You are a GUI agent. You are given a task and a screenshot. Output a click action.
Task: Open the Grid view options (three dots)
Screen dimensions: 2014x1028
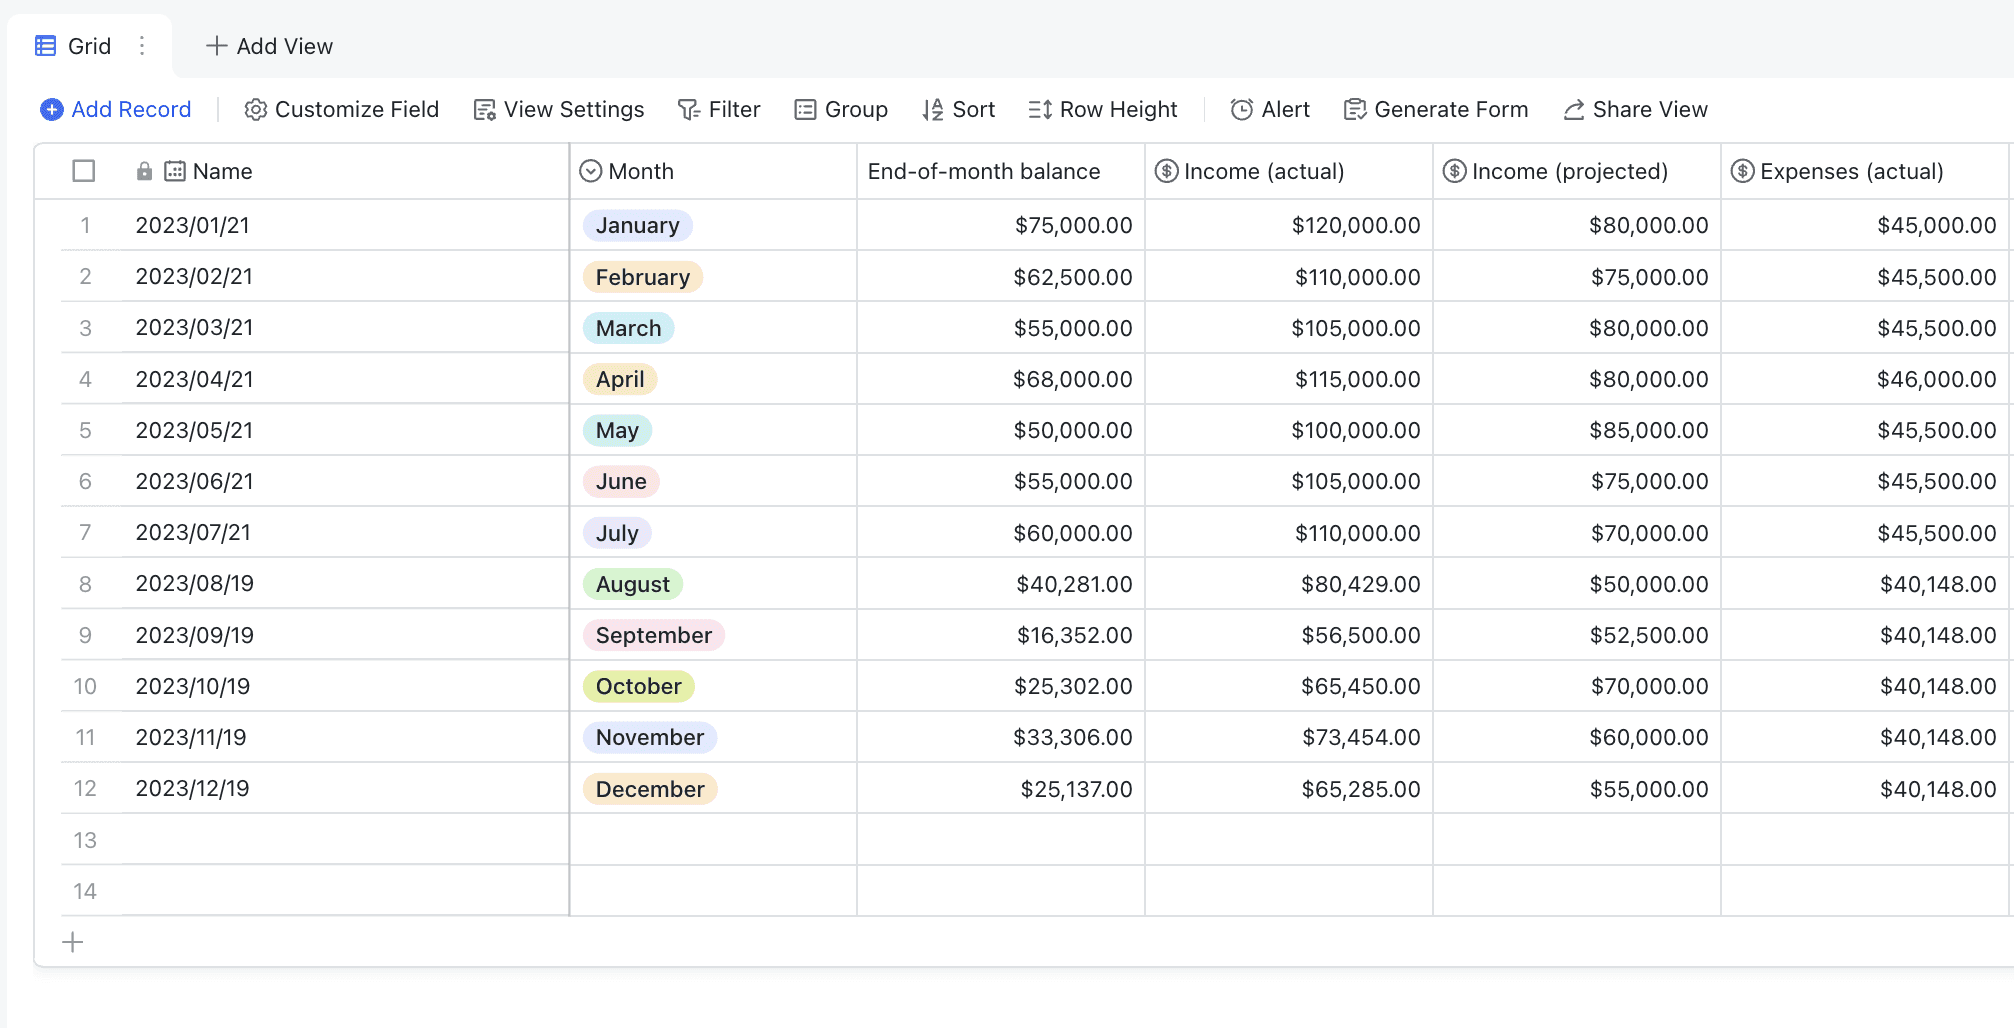(142, 46)
